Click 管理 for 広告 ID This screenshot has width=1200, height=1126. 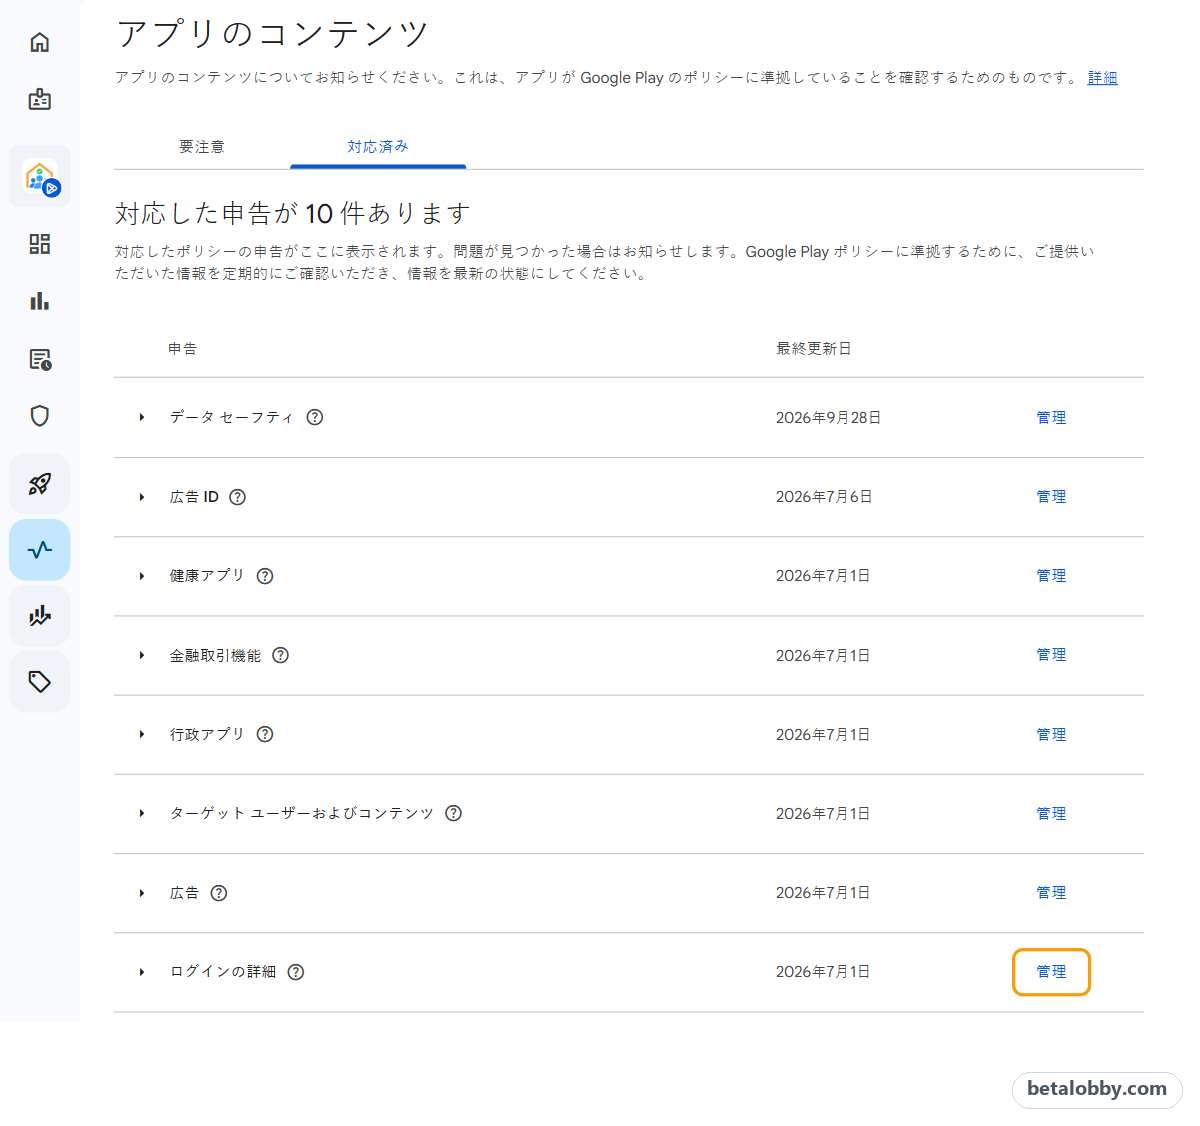pyautogui.click(x=1051, y=497)
